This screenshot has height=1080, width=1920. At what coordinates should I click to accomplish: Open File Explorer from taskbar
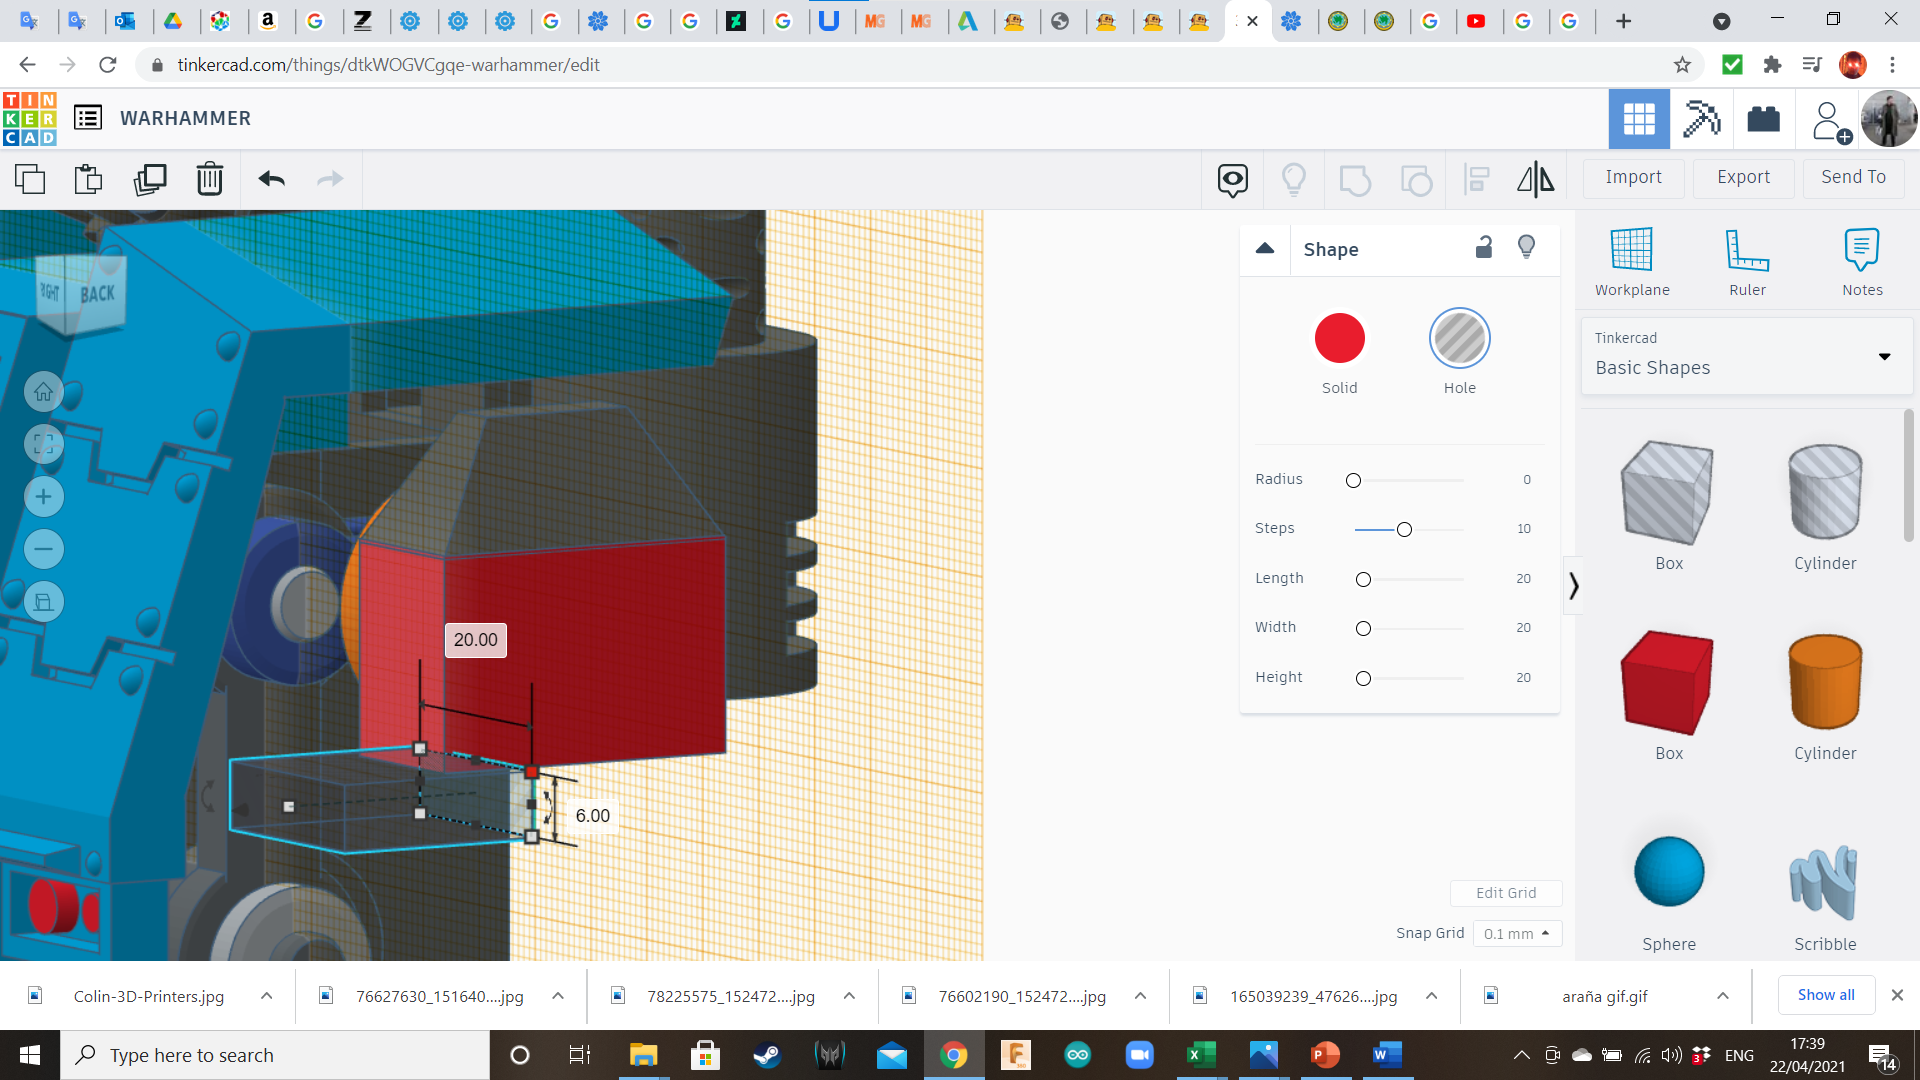pos(642,1055)
